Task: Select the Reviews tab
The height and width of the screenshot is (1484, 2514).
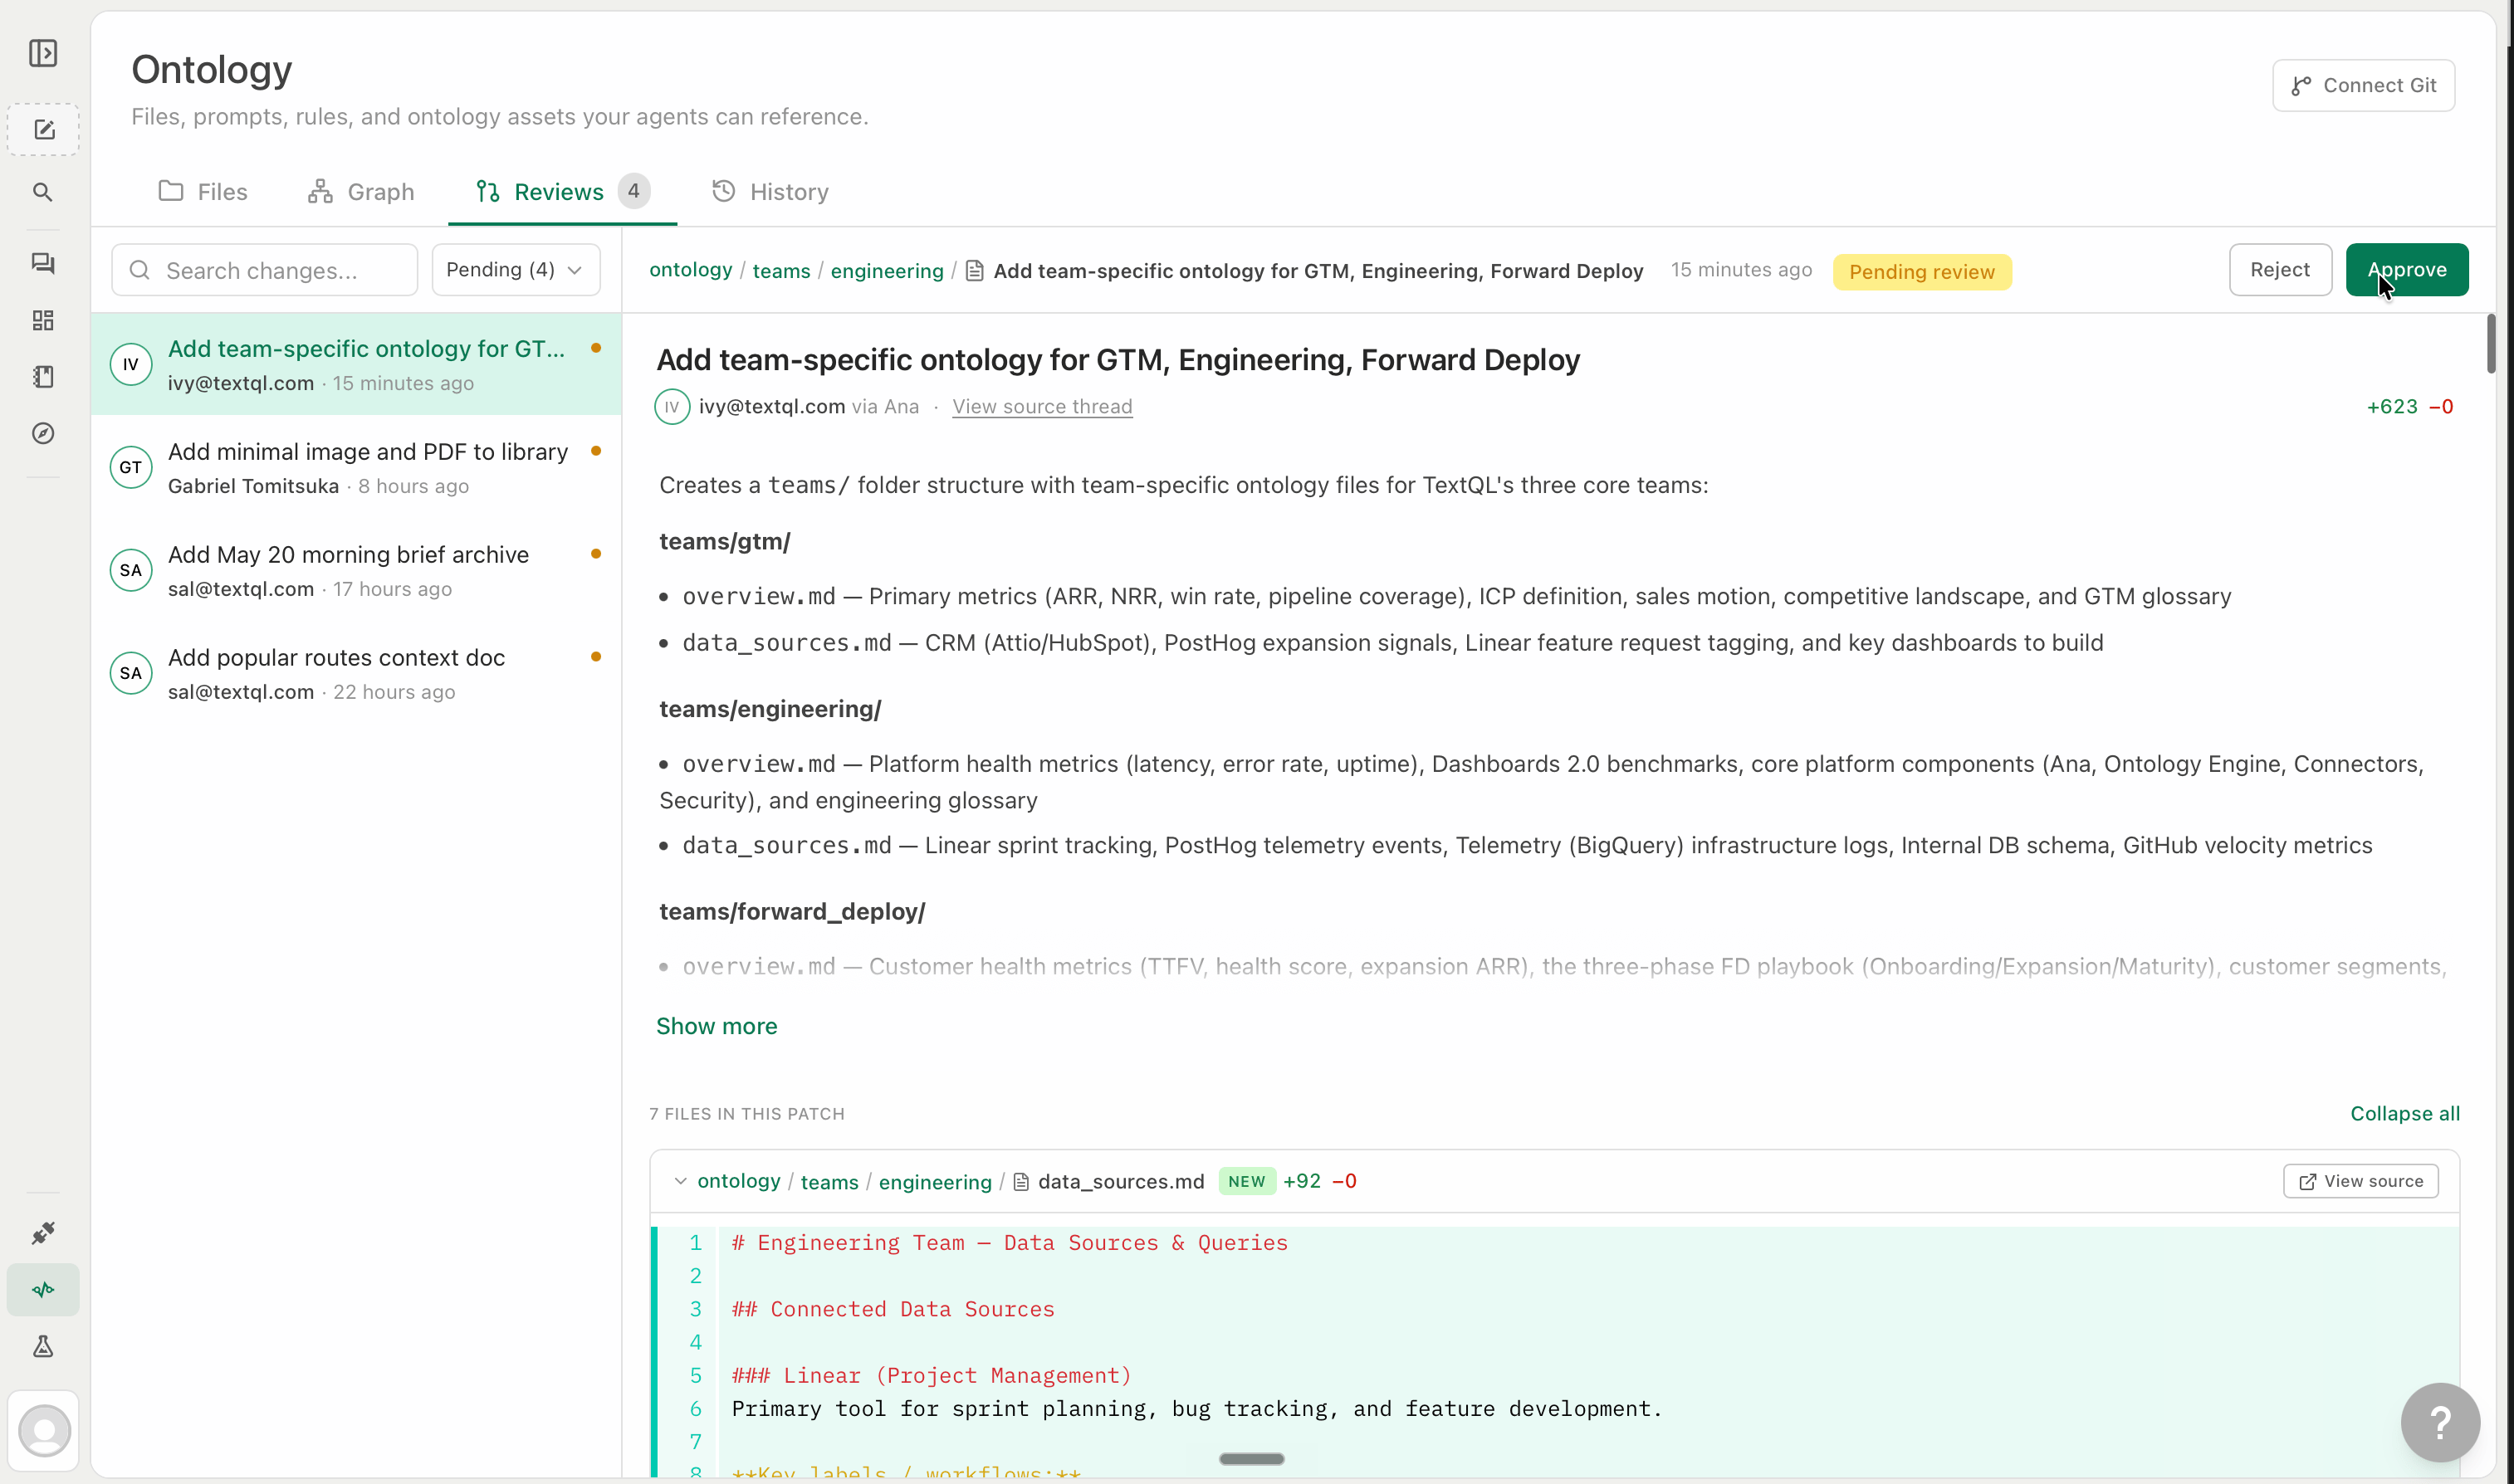Action: click(x=562, y=191)
